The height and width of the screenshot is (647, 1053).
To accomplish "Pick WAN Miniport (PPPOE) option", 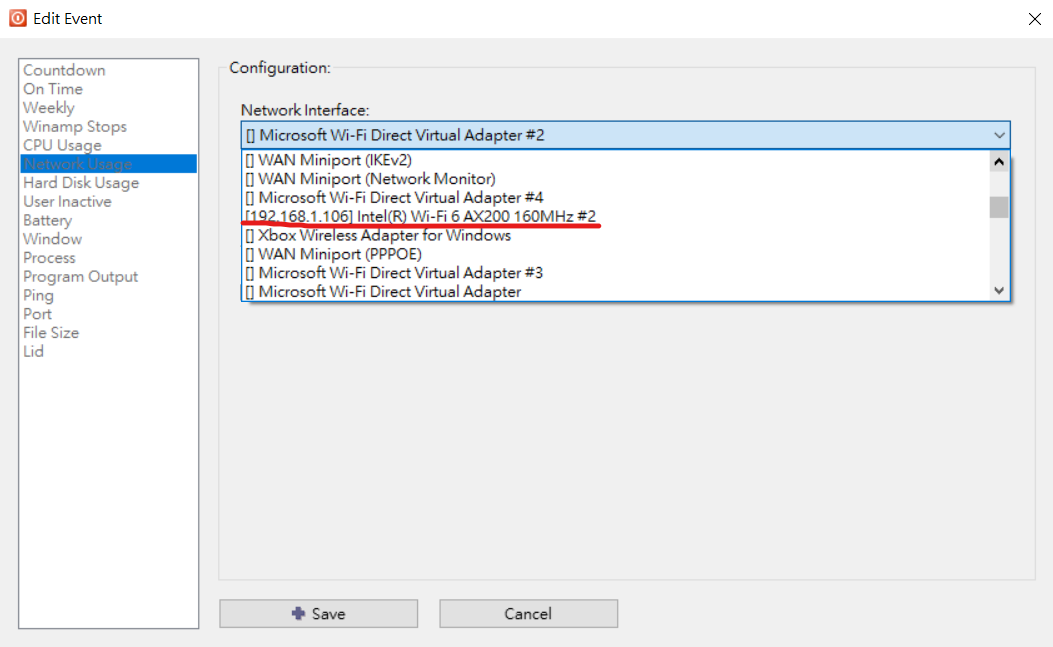I will (x=615, y=254).
